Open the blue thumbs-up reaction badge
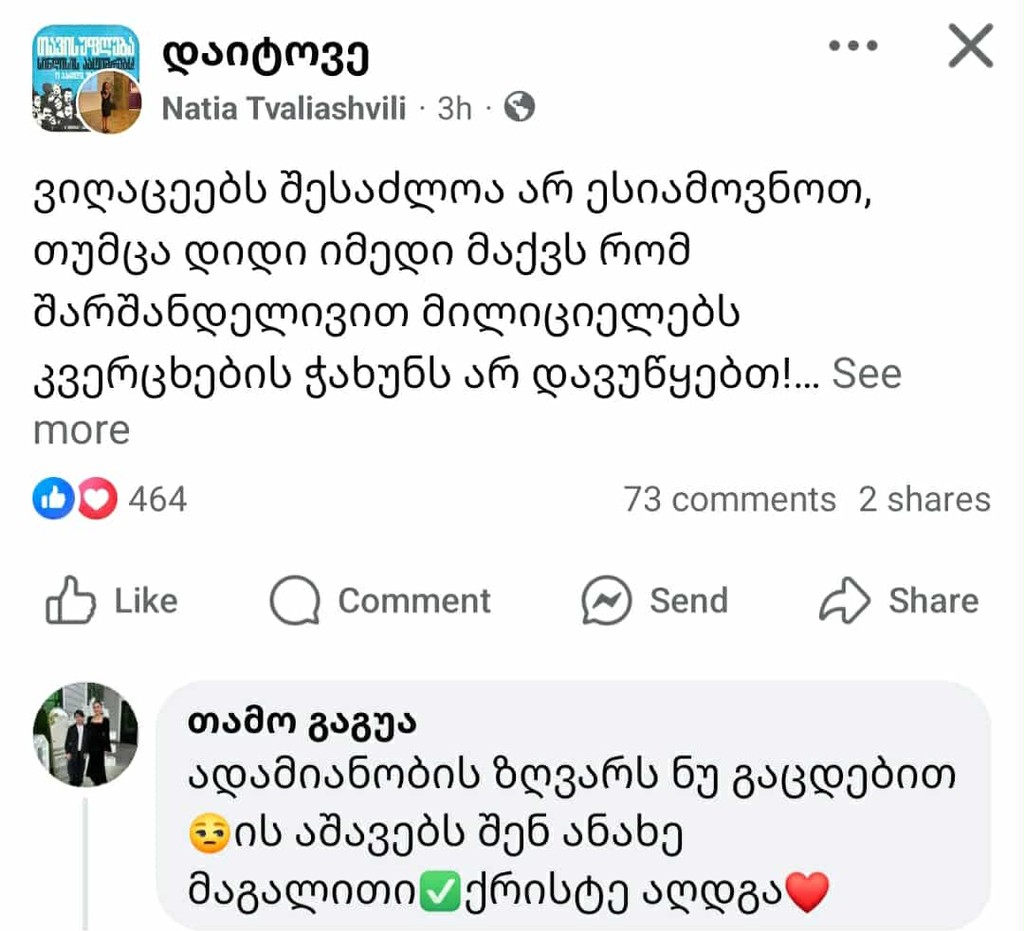This screenshot has height=931, width=1024. coord(52,498)
